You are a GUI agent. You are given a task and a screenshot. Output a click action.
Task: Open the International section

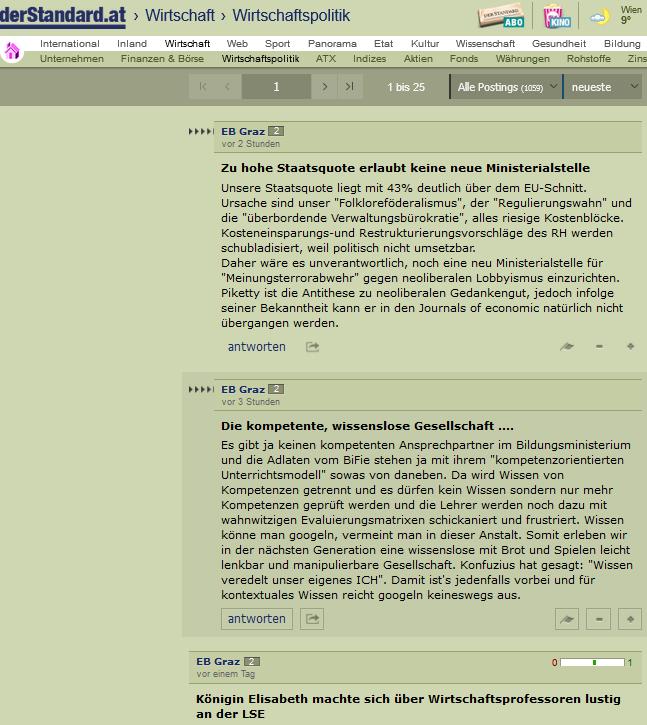70,43
